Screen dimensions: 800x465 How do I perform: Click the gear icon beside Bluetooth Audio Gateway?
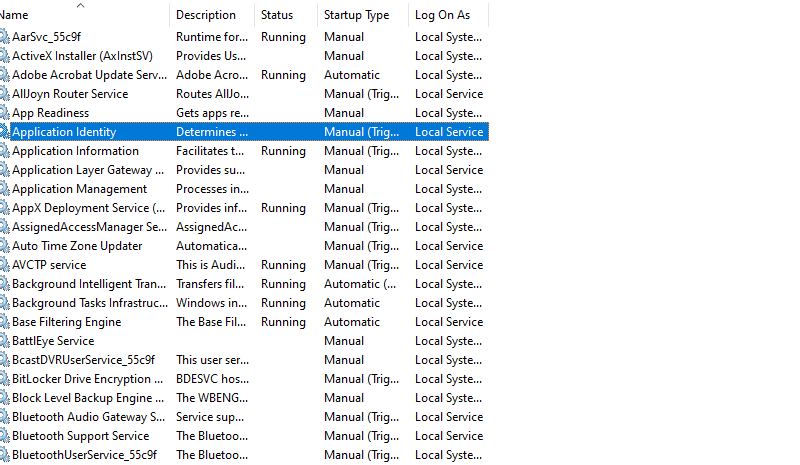pos(4,417)
